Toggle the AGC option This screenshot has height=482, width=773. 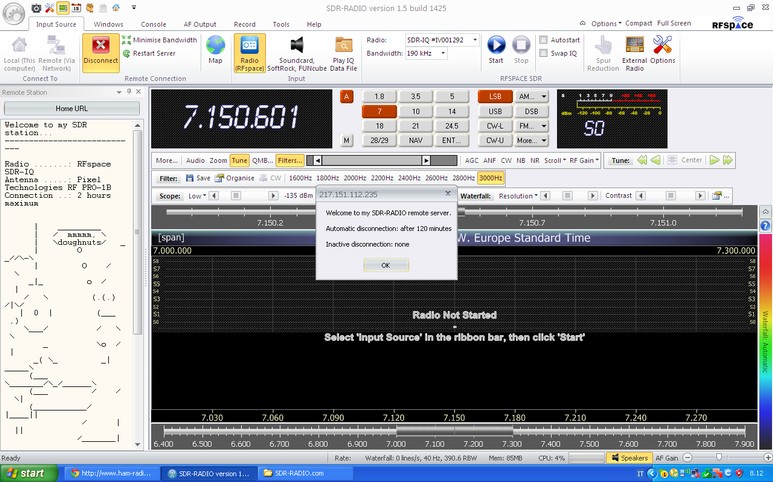coord(472,160)
